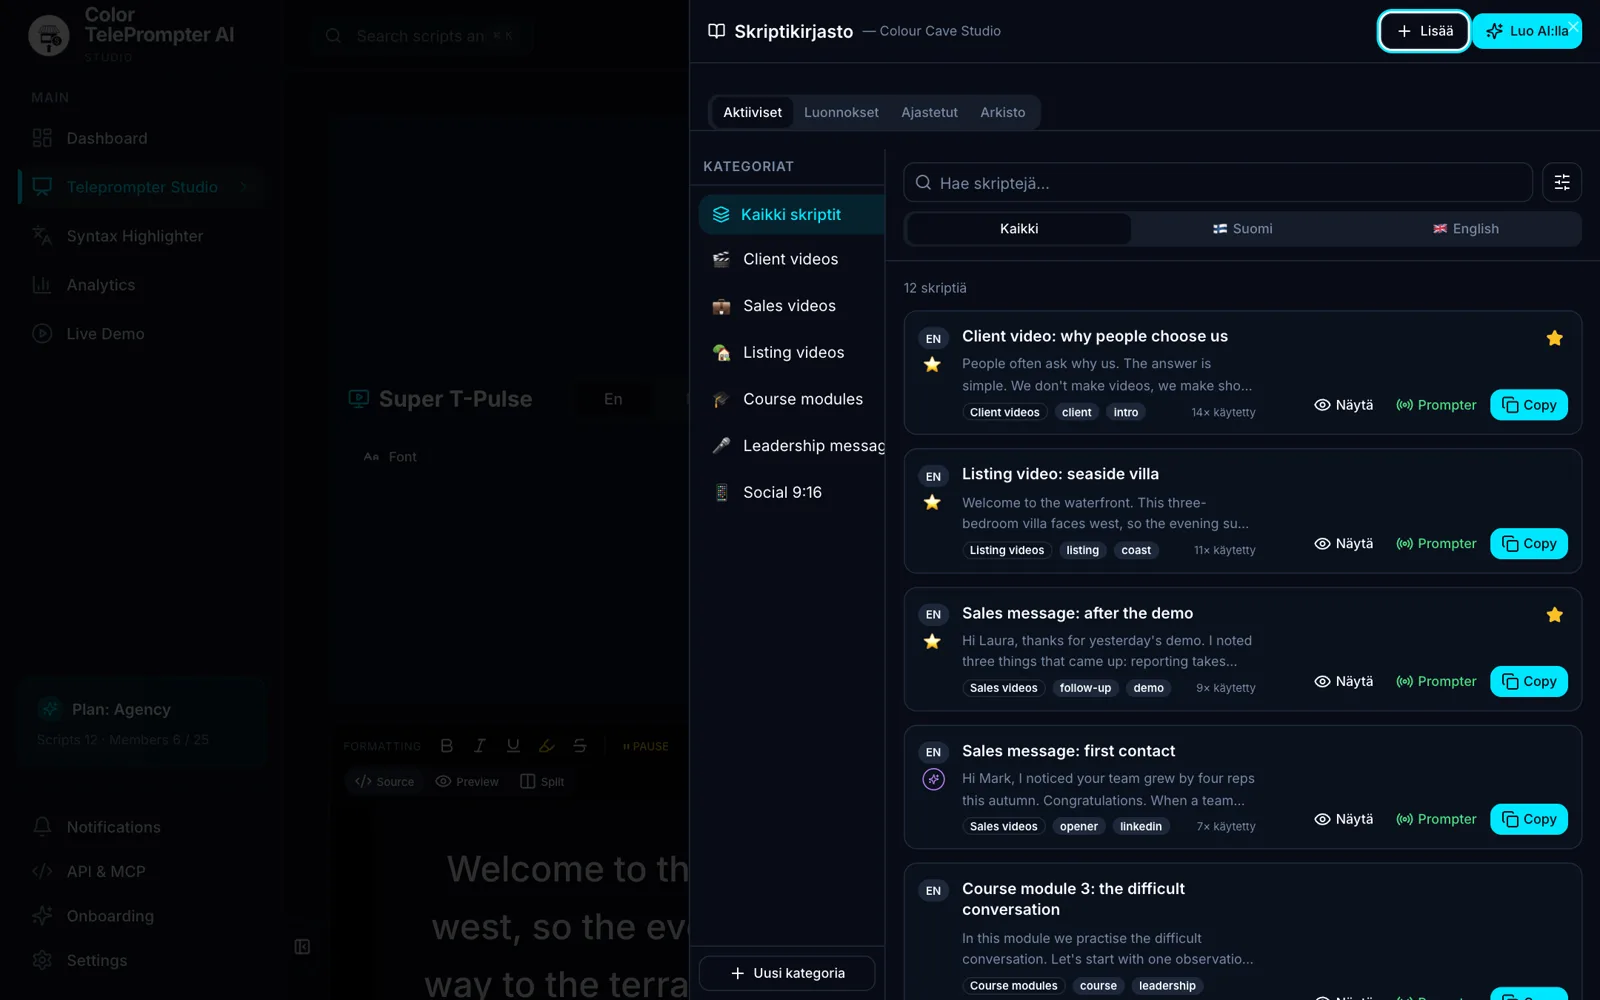This screenshot has width=1600, height=1000.
Task: Click the Uusi kategoria button
Action: pyautogui.click(x=787, y=973)
